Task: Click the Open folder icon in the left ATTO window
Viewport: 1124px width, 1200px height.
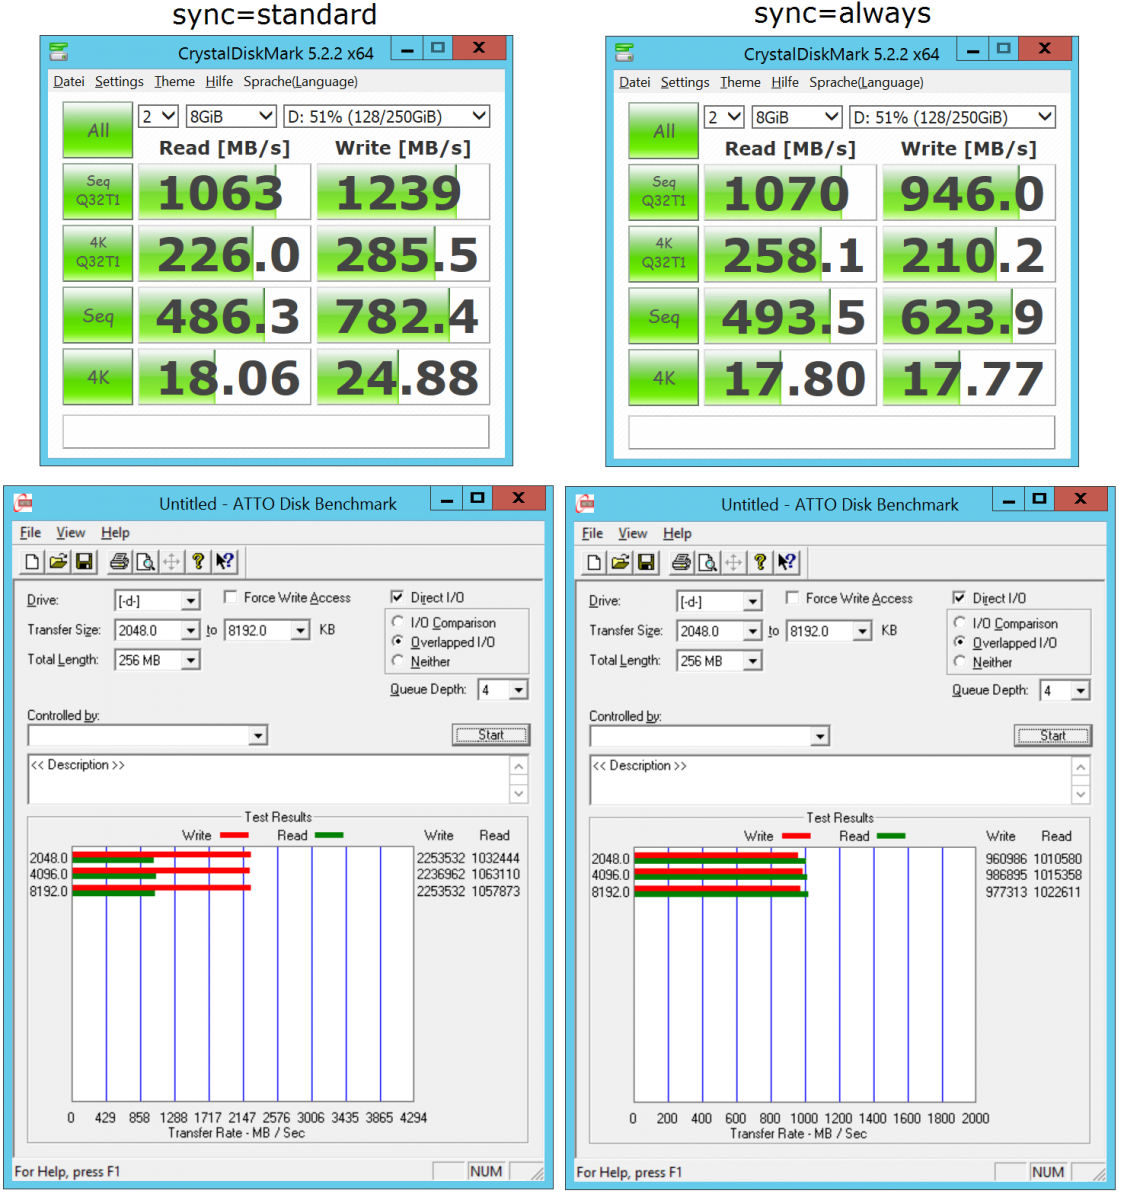Action: tap(58, 562)
